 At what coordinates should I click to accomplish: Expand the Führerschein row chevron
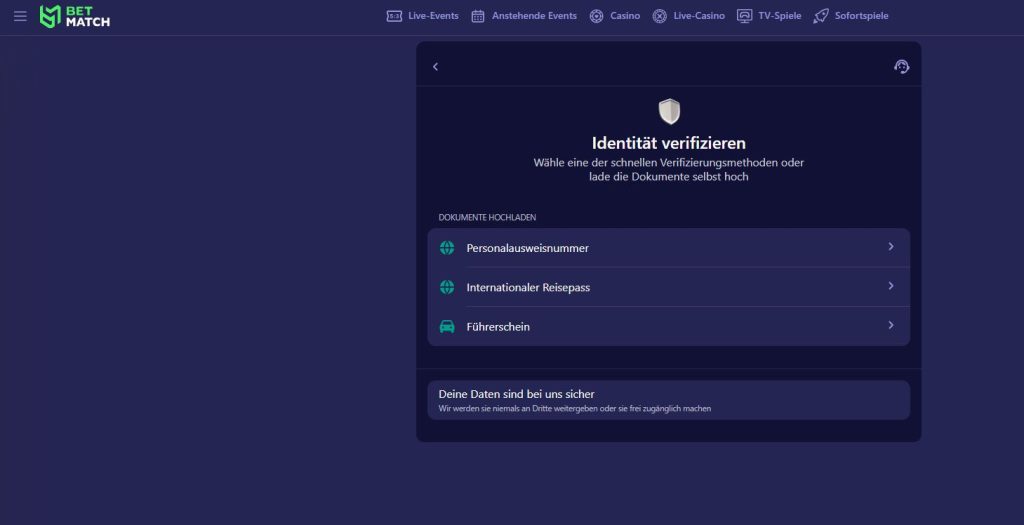pyautogui.click(x=890, y=326)
